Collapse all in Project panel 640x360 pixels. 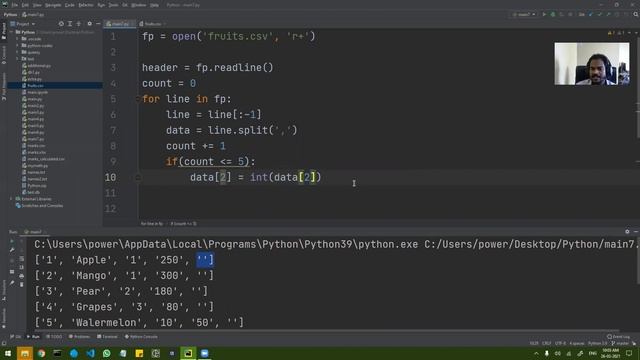pos(79,24)
